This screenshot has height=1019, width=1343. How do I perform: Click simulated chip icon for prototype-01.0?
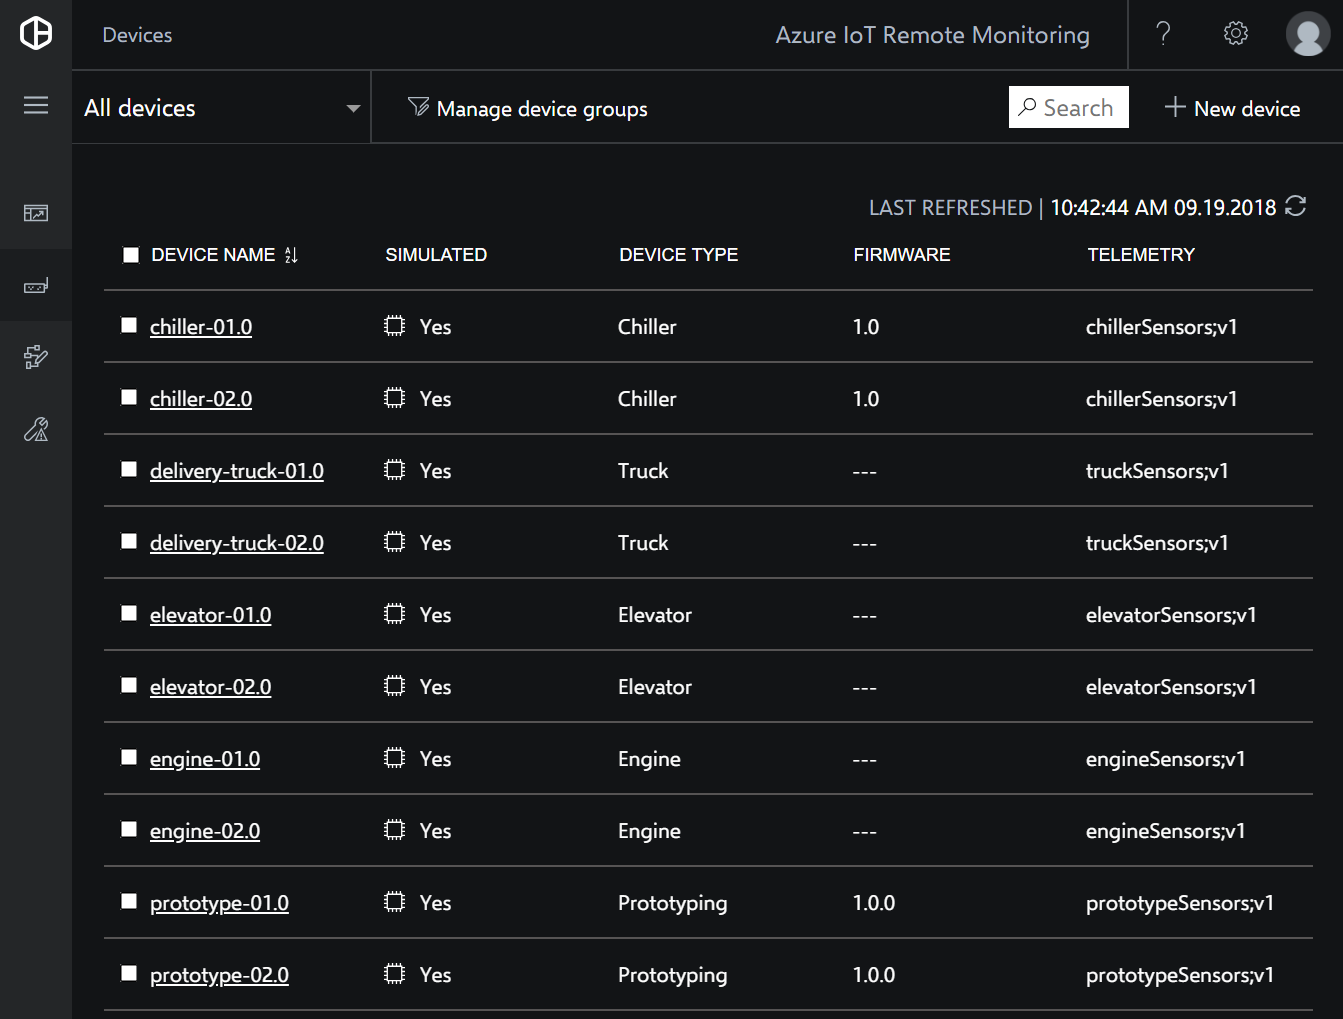coord(395,902)
